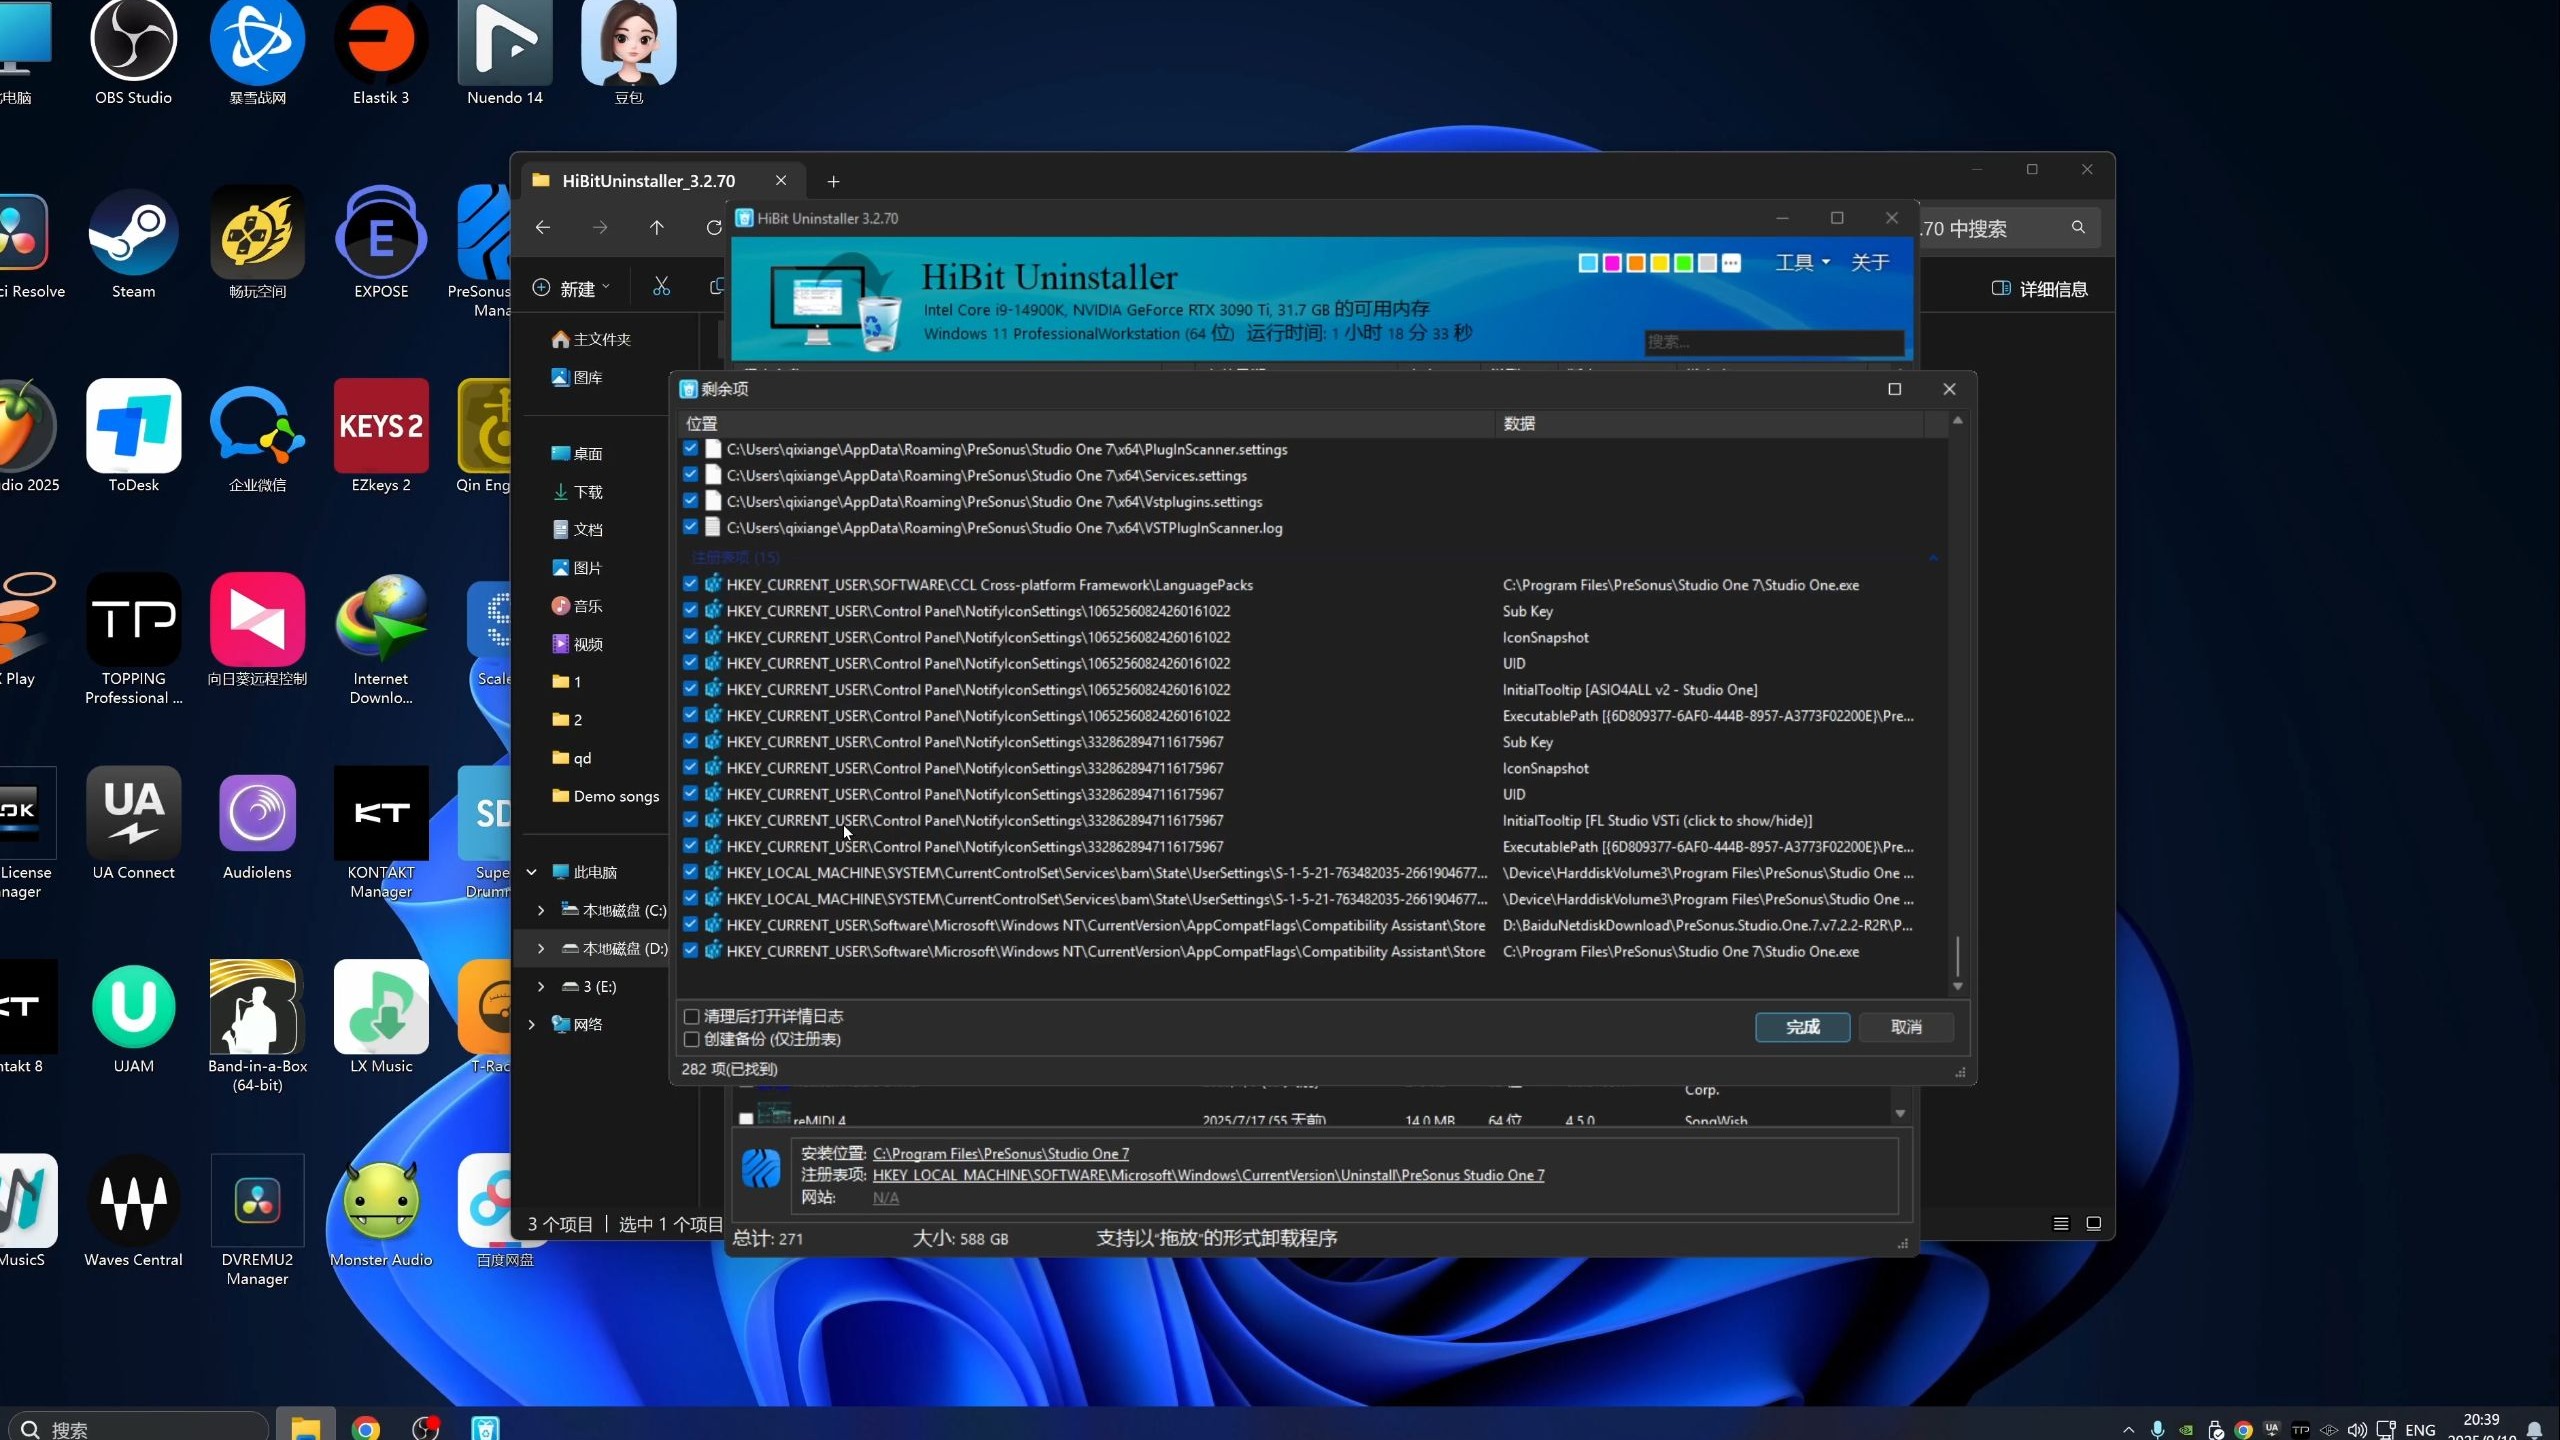Enable open detailed log after cleanup
This screenshot has width=2560, height=1440.
691,1016
